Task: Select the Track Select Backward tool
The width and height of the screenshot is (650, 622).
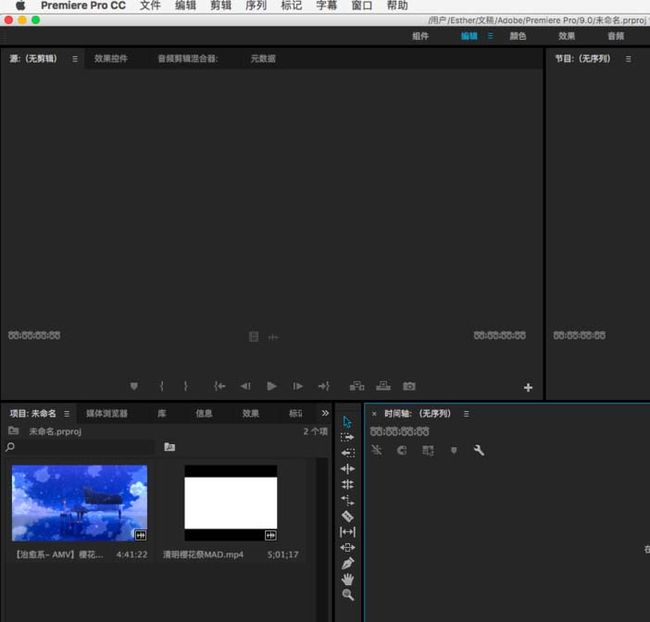Action: pos(347,453)
